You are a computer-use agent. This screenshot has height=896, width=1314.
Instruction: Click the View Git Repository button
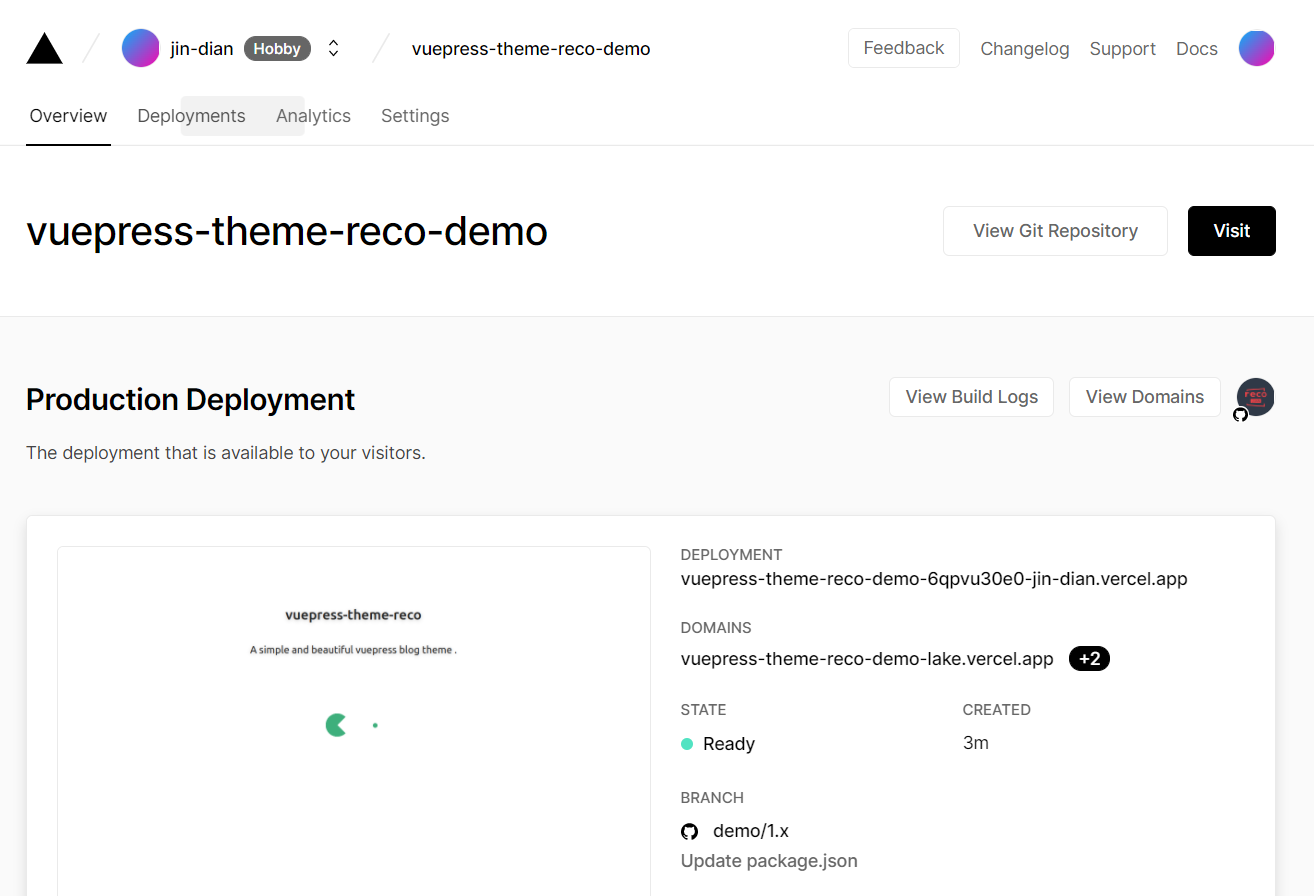pyautogui.click(x=1055, y=231)
